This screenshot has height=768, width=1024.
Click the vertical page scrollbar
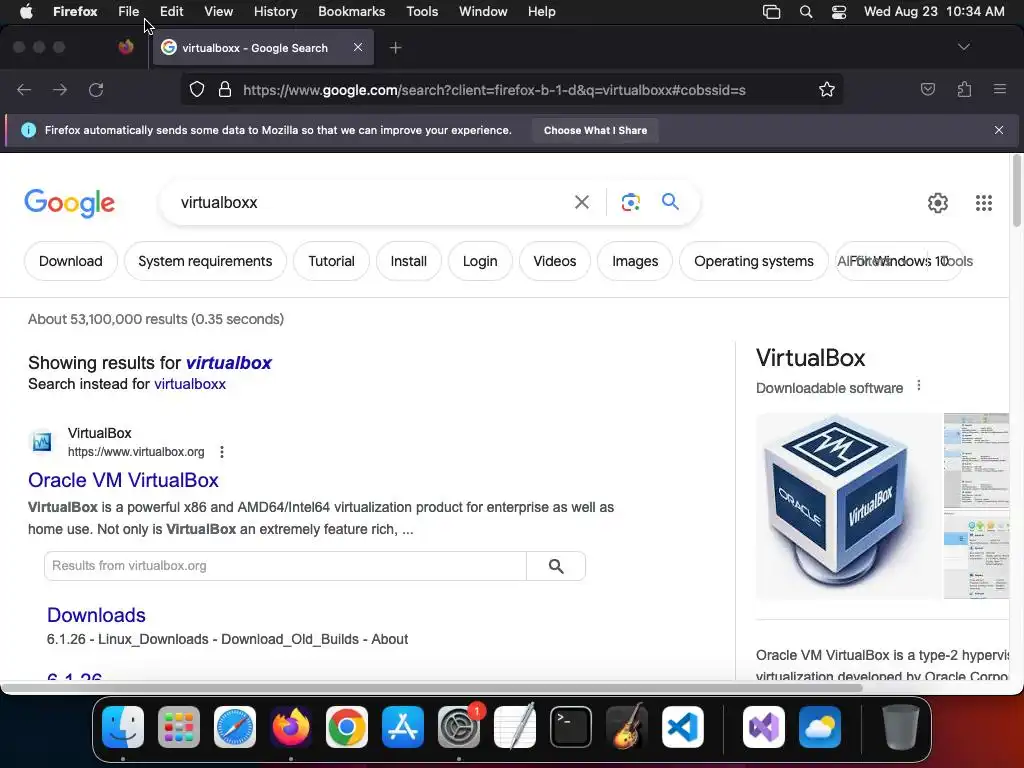tap(1017, 191)
